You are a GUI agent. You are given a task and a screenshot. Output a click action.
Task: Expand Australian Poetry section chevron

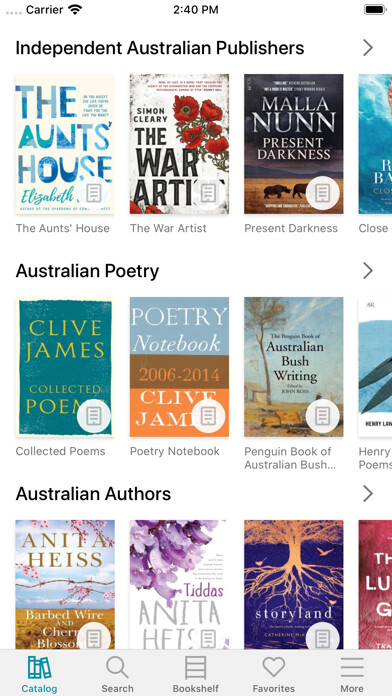[x=368, y=270]
